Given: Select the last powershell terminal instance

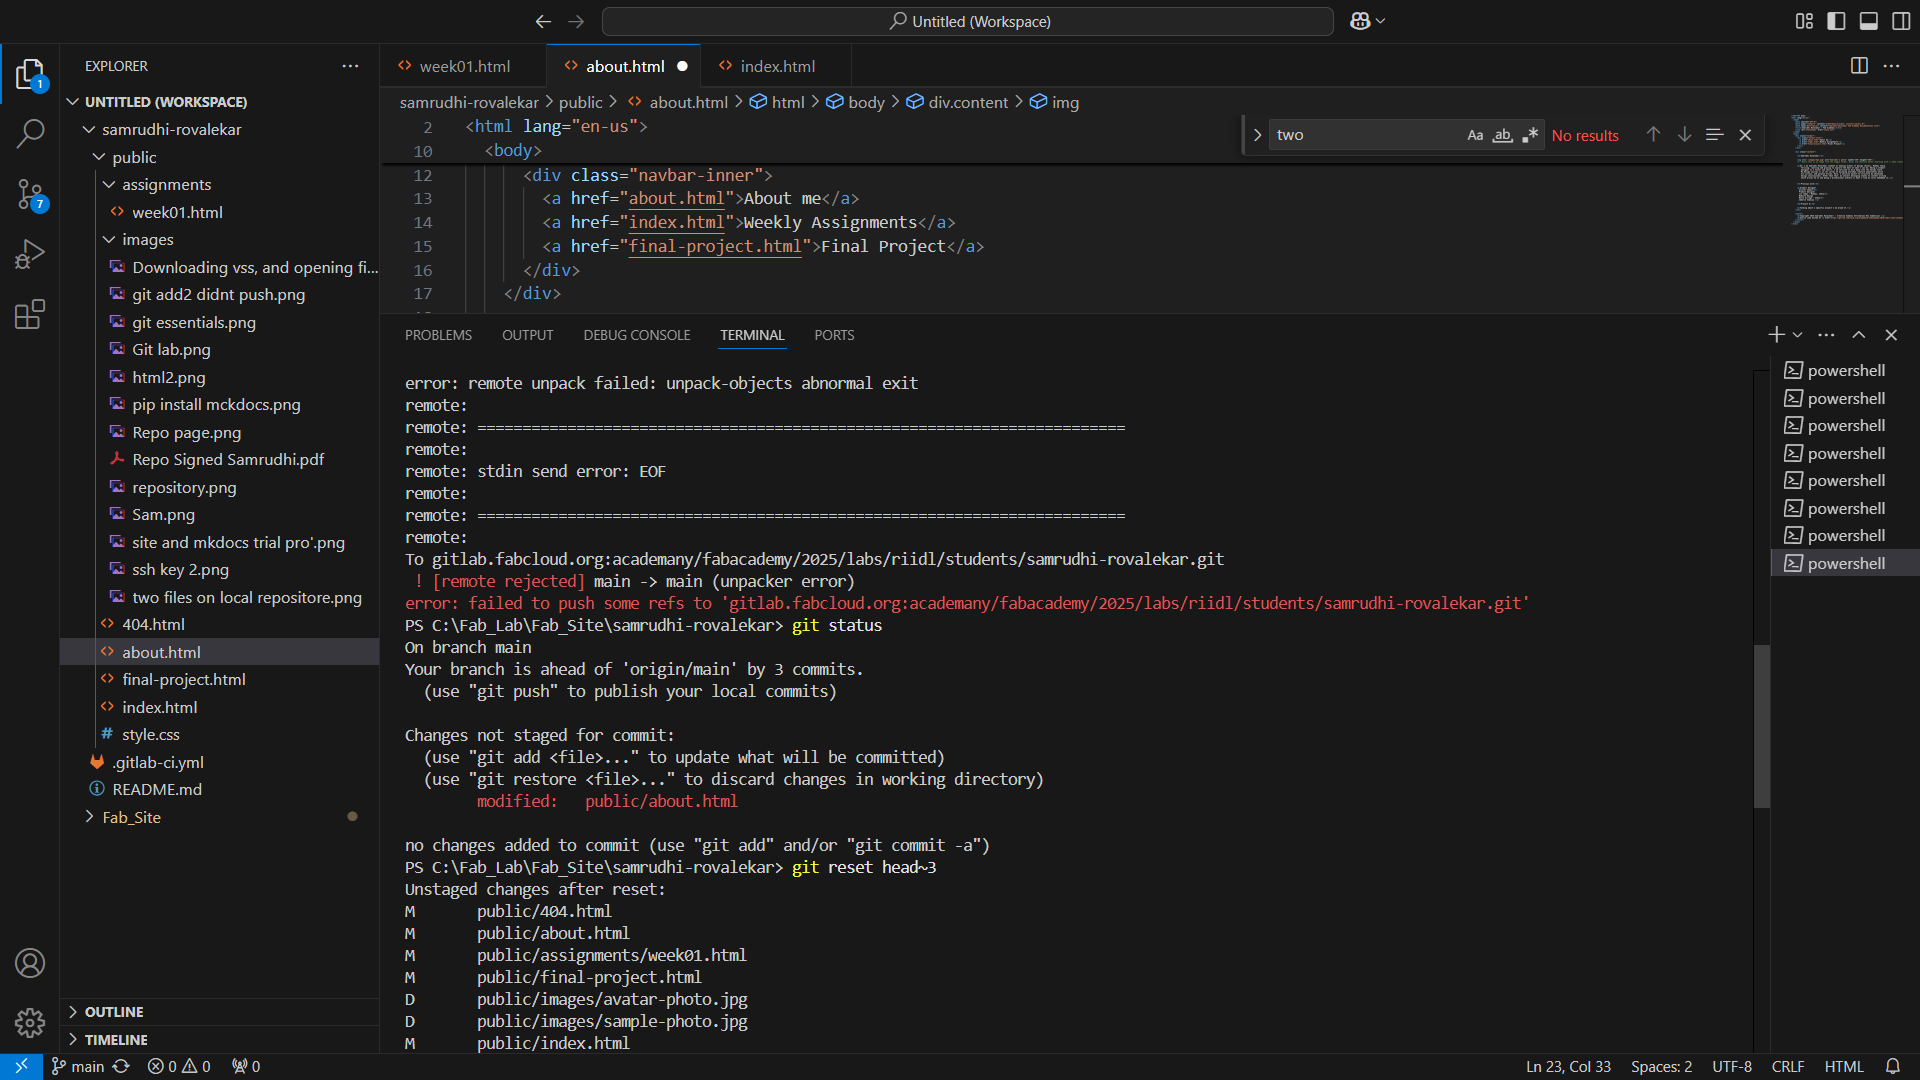Looking at the screenshot, I should click(1845, 563).
